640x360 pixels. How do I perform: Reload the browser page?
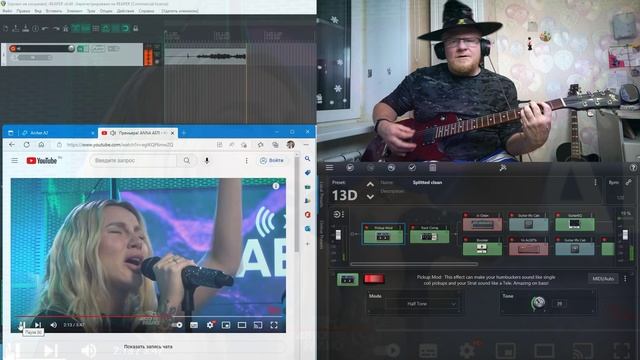pos(27,144)
